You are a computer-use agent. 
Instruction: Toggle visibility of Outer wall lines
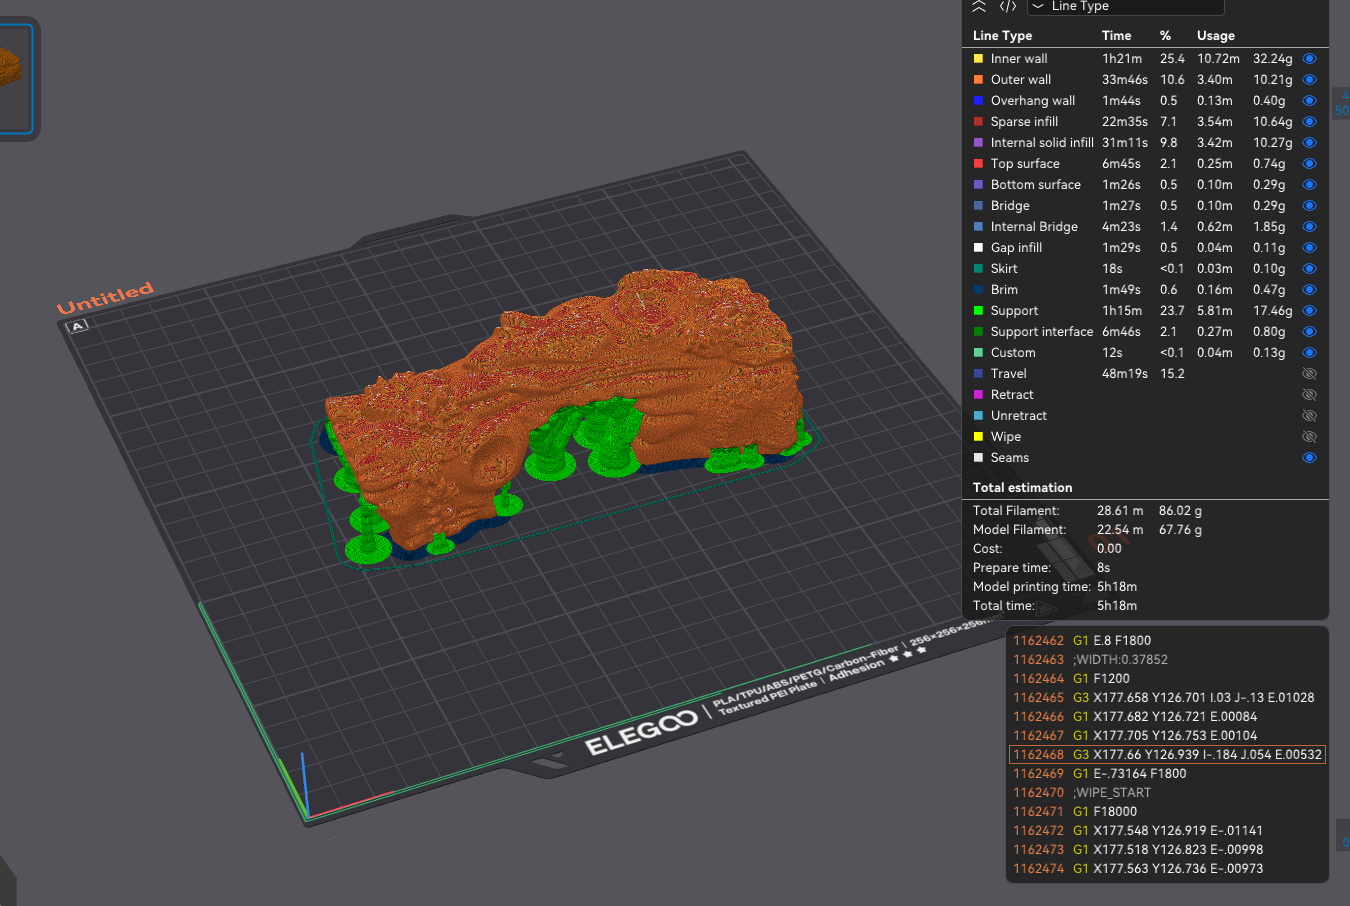point(1309,80)
